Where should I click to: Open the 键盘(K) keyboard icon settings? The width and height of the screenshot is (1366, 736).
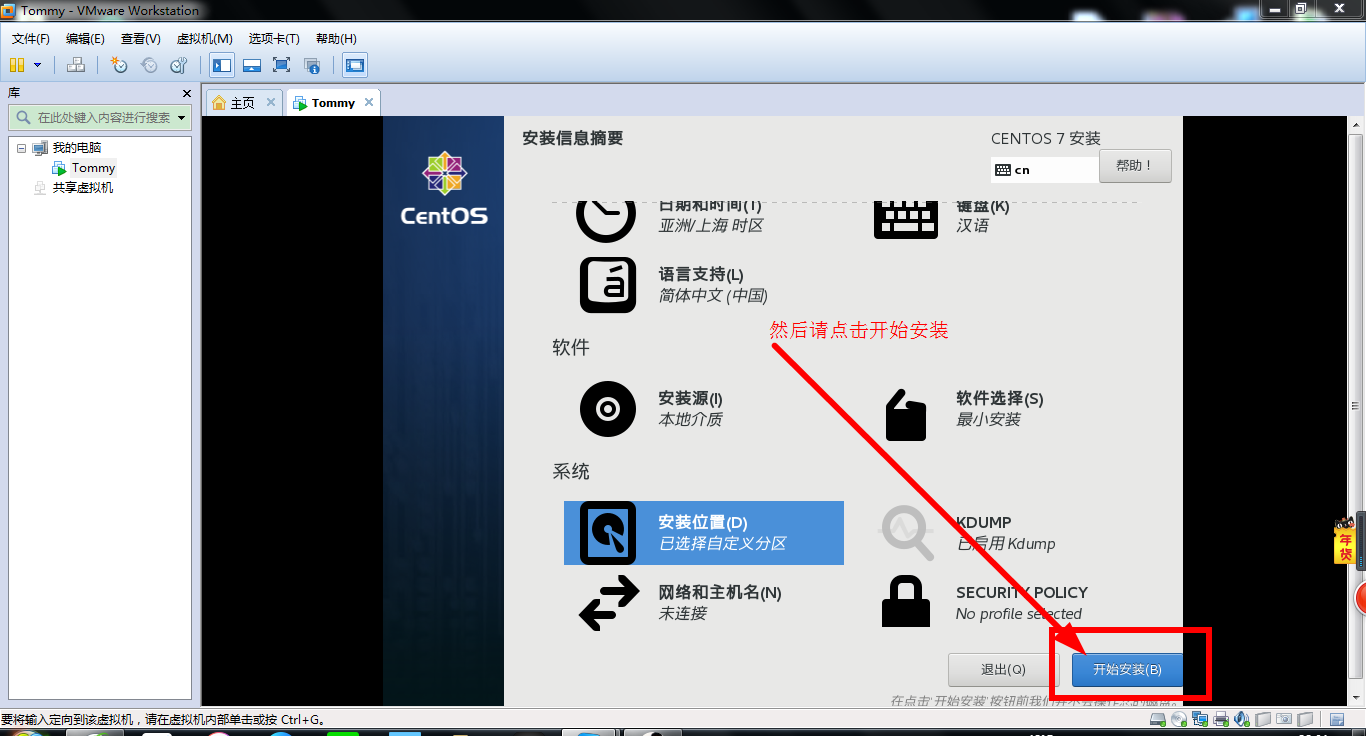(x=906, y=218)
